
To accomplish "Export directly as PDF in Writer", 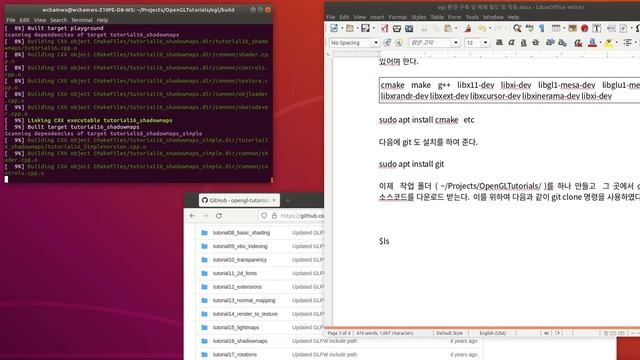I will tap(384, 28).
